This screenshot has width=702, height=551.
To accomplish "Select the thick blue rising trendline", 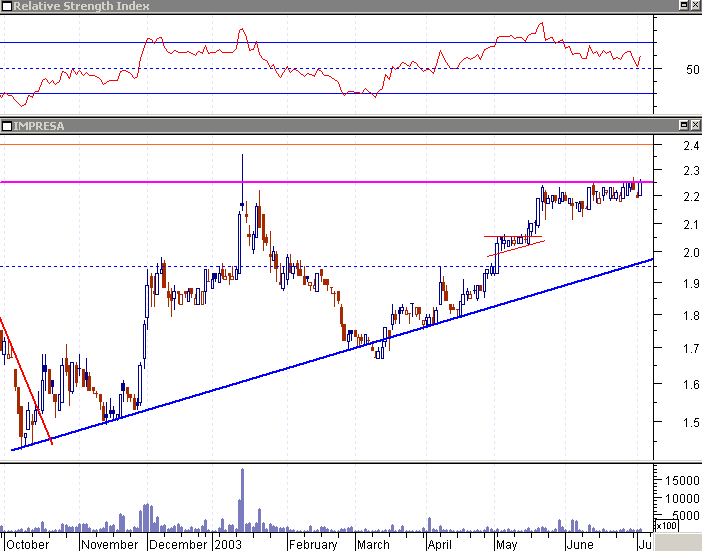I will tap(332, 354).
